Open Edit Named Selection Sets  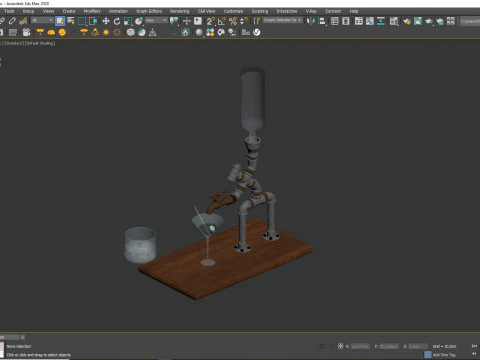click(257, 21)
